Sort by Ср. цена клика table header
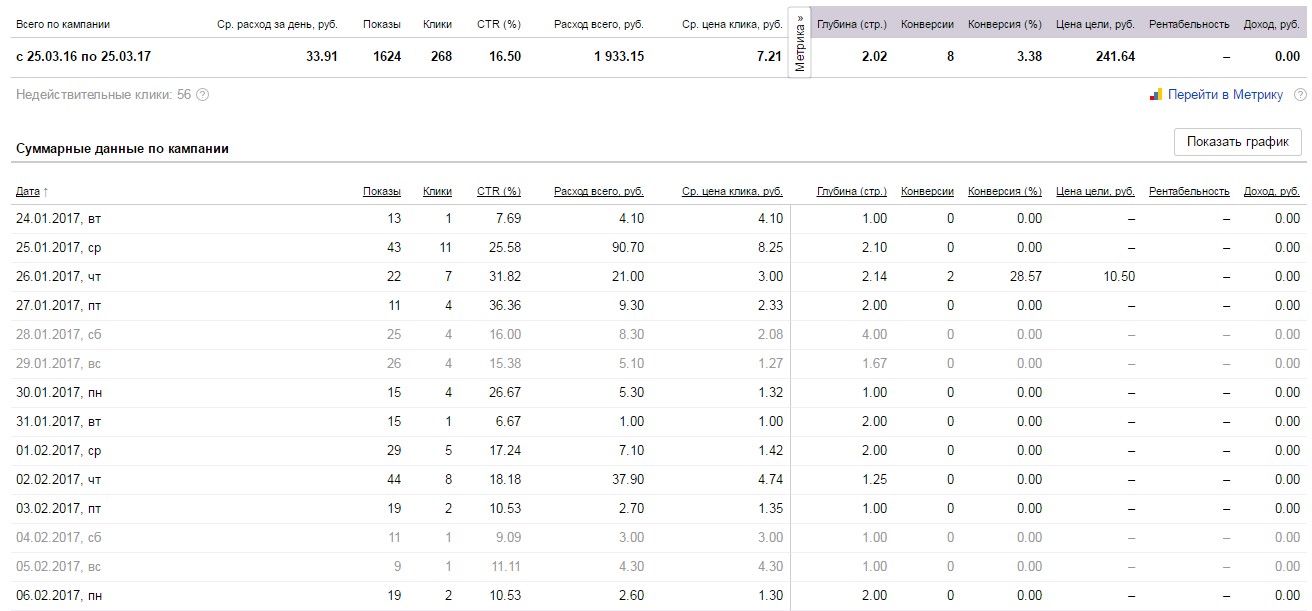 (x=732, y=191)
